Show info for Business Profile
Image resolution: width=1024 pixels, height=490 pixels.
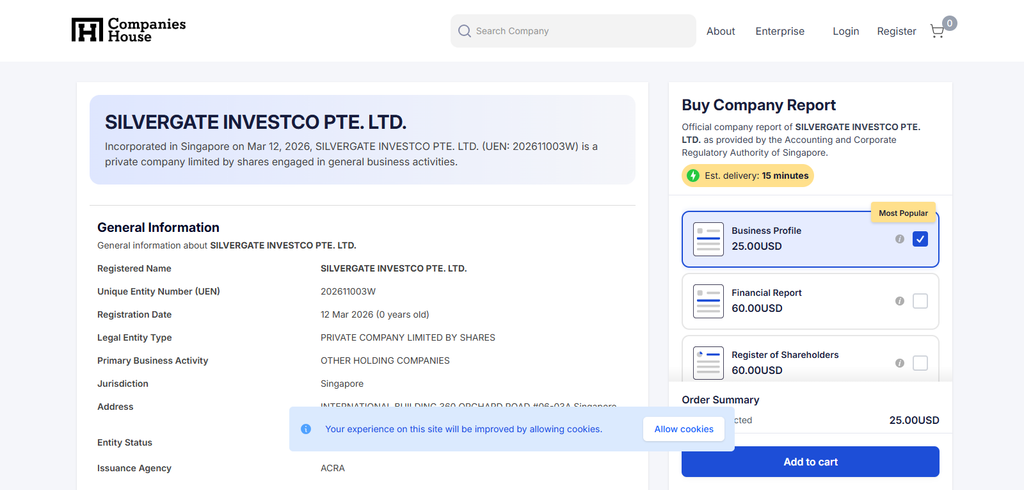point(899,239)
